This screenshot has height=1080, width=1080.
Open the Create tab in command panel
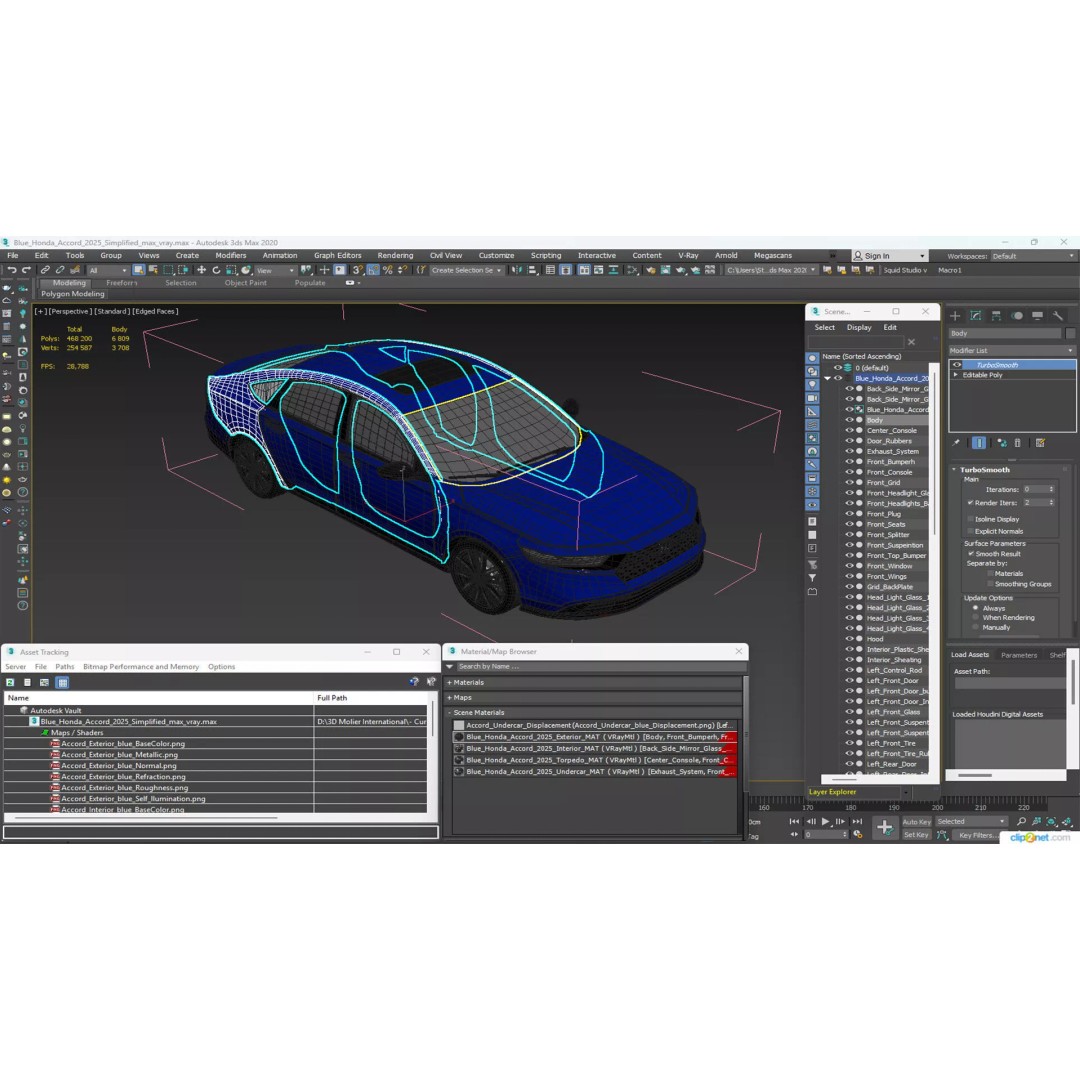(955, 315)
